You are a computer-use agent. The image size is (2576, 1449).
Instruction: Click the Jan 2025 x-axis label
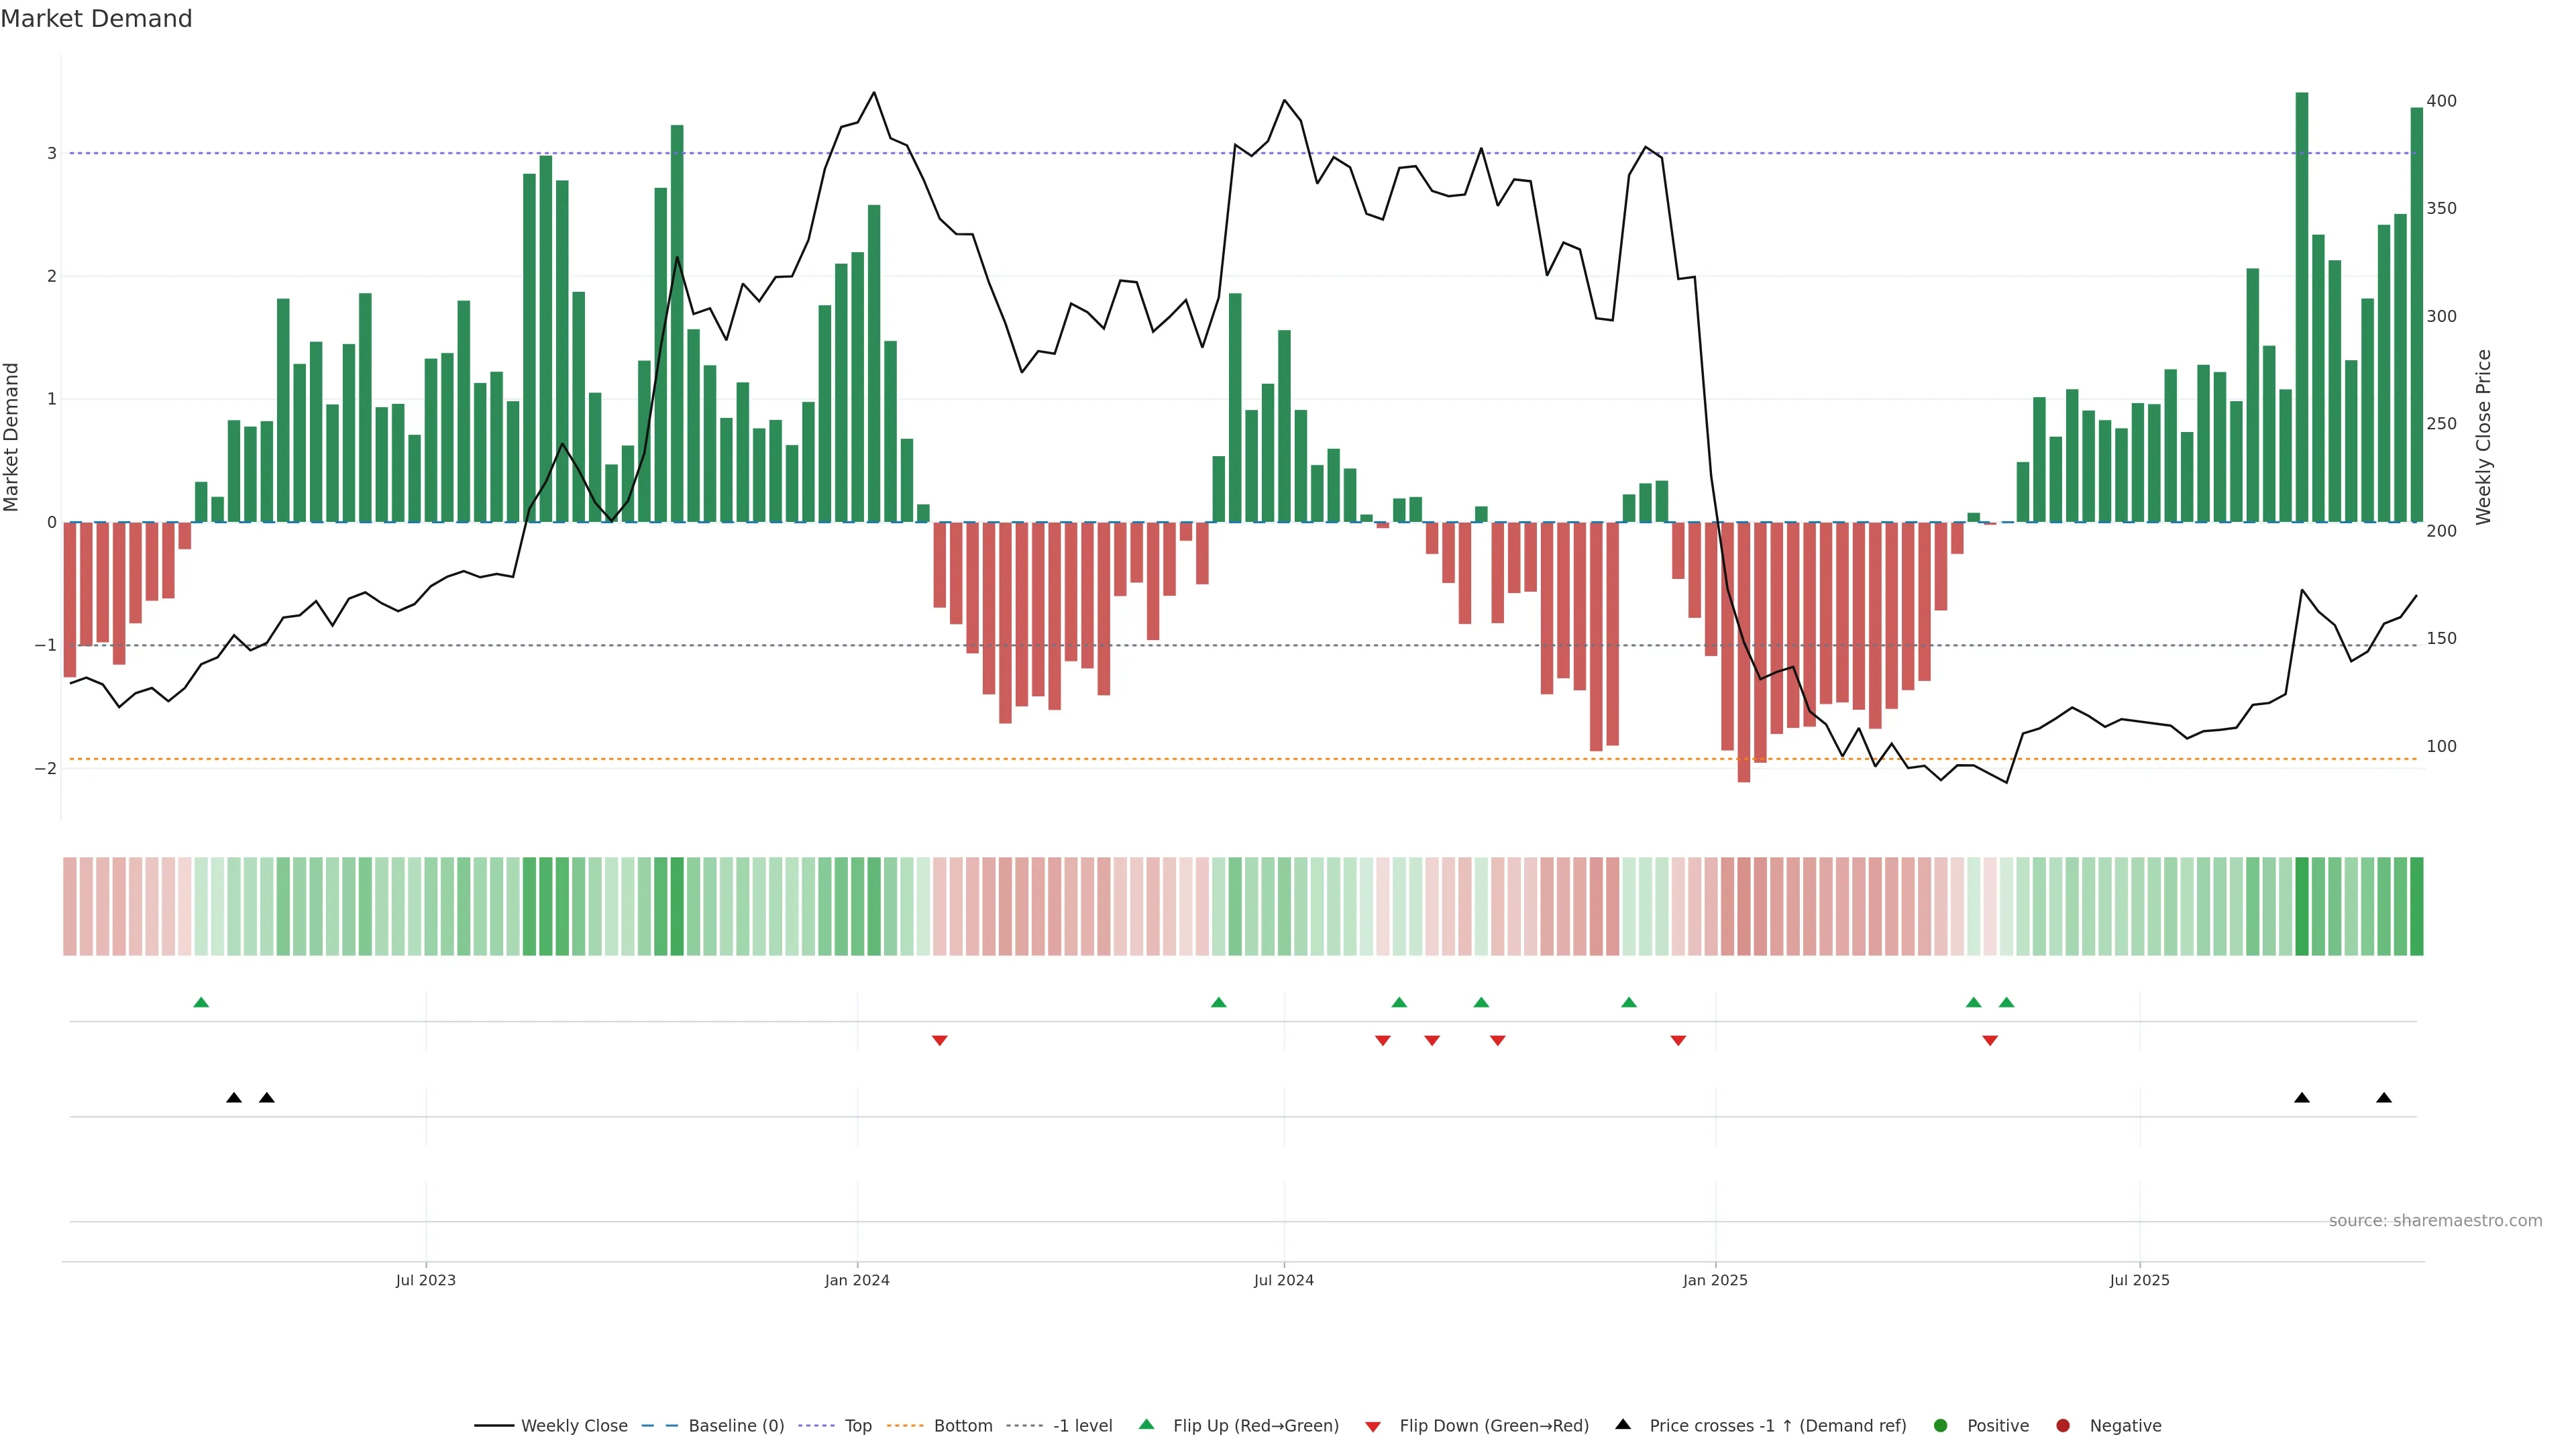pyautogui.click(x=1715, y=1280)
